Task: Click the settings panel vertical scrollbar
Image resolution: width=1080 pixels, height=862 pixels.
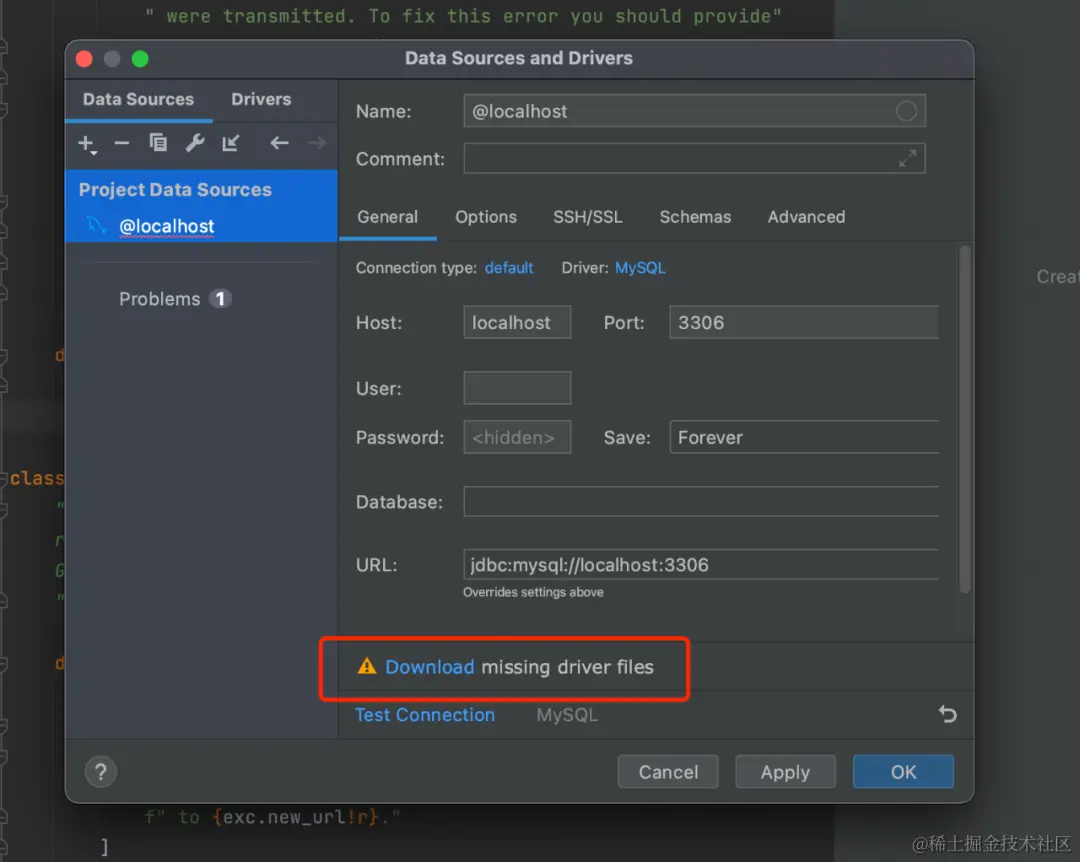Action: click(x=965, y=420)
